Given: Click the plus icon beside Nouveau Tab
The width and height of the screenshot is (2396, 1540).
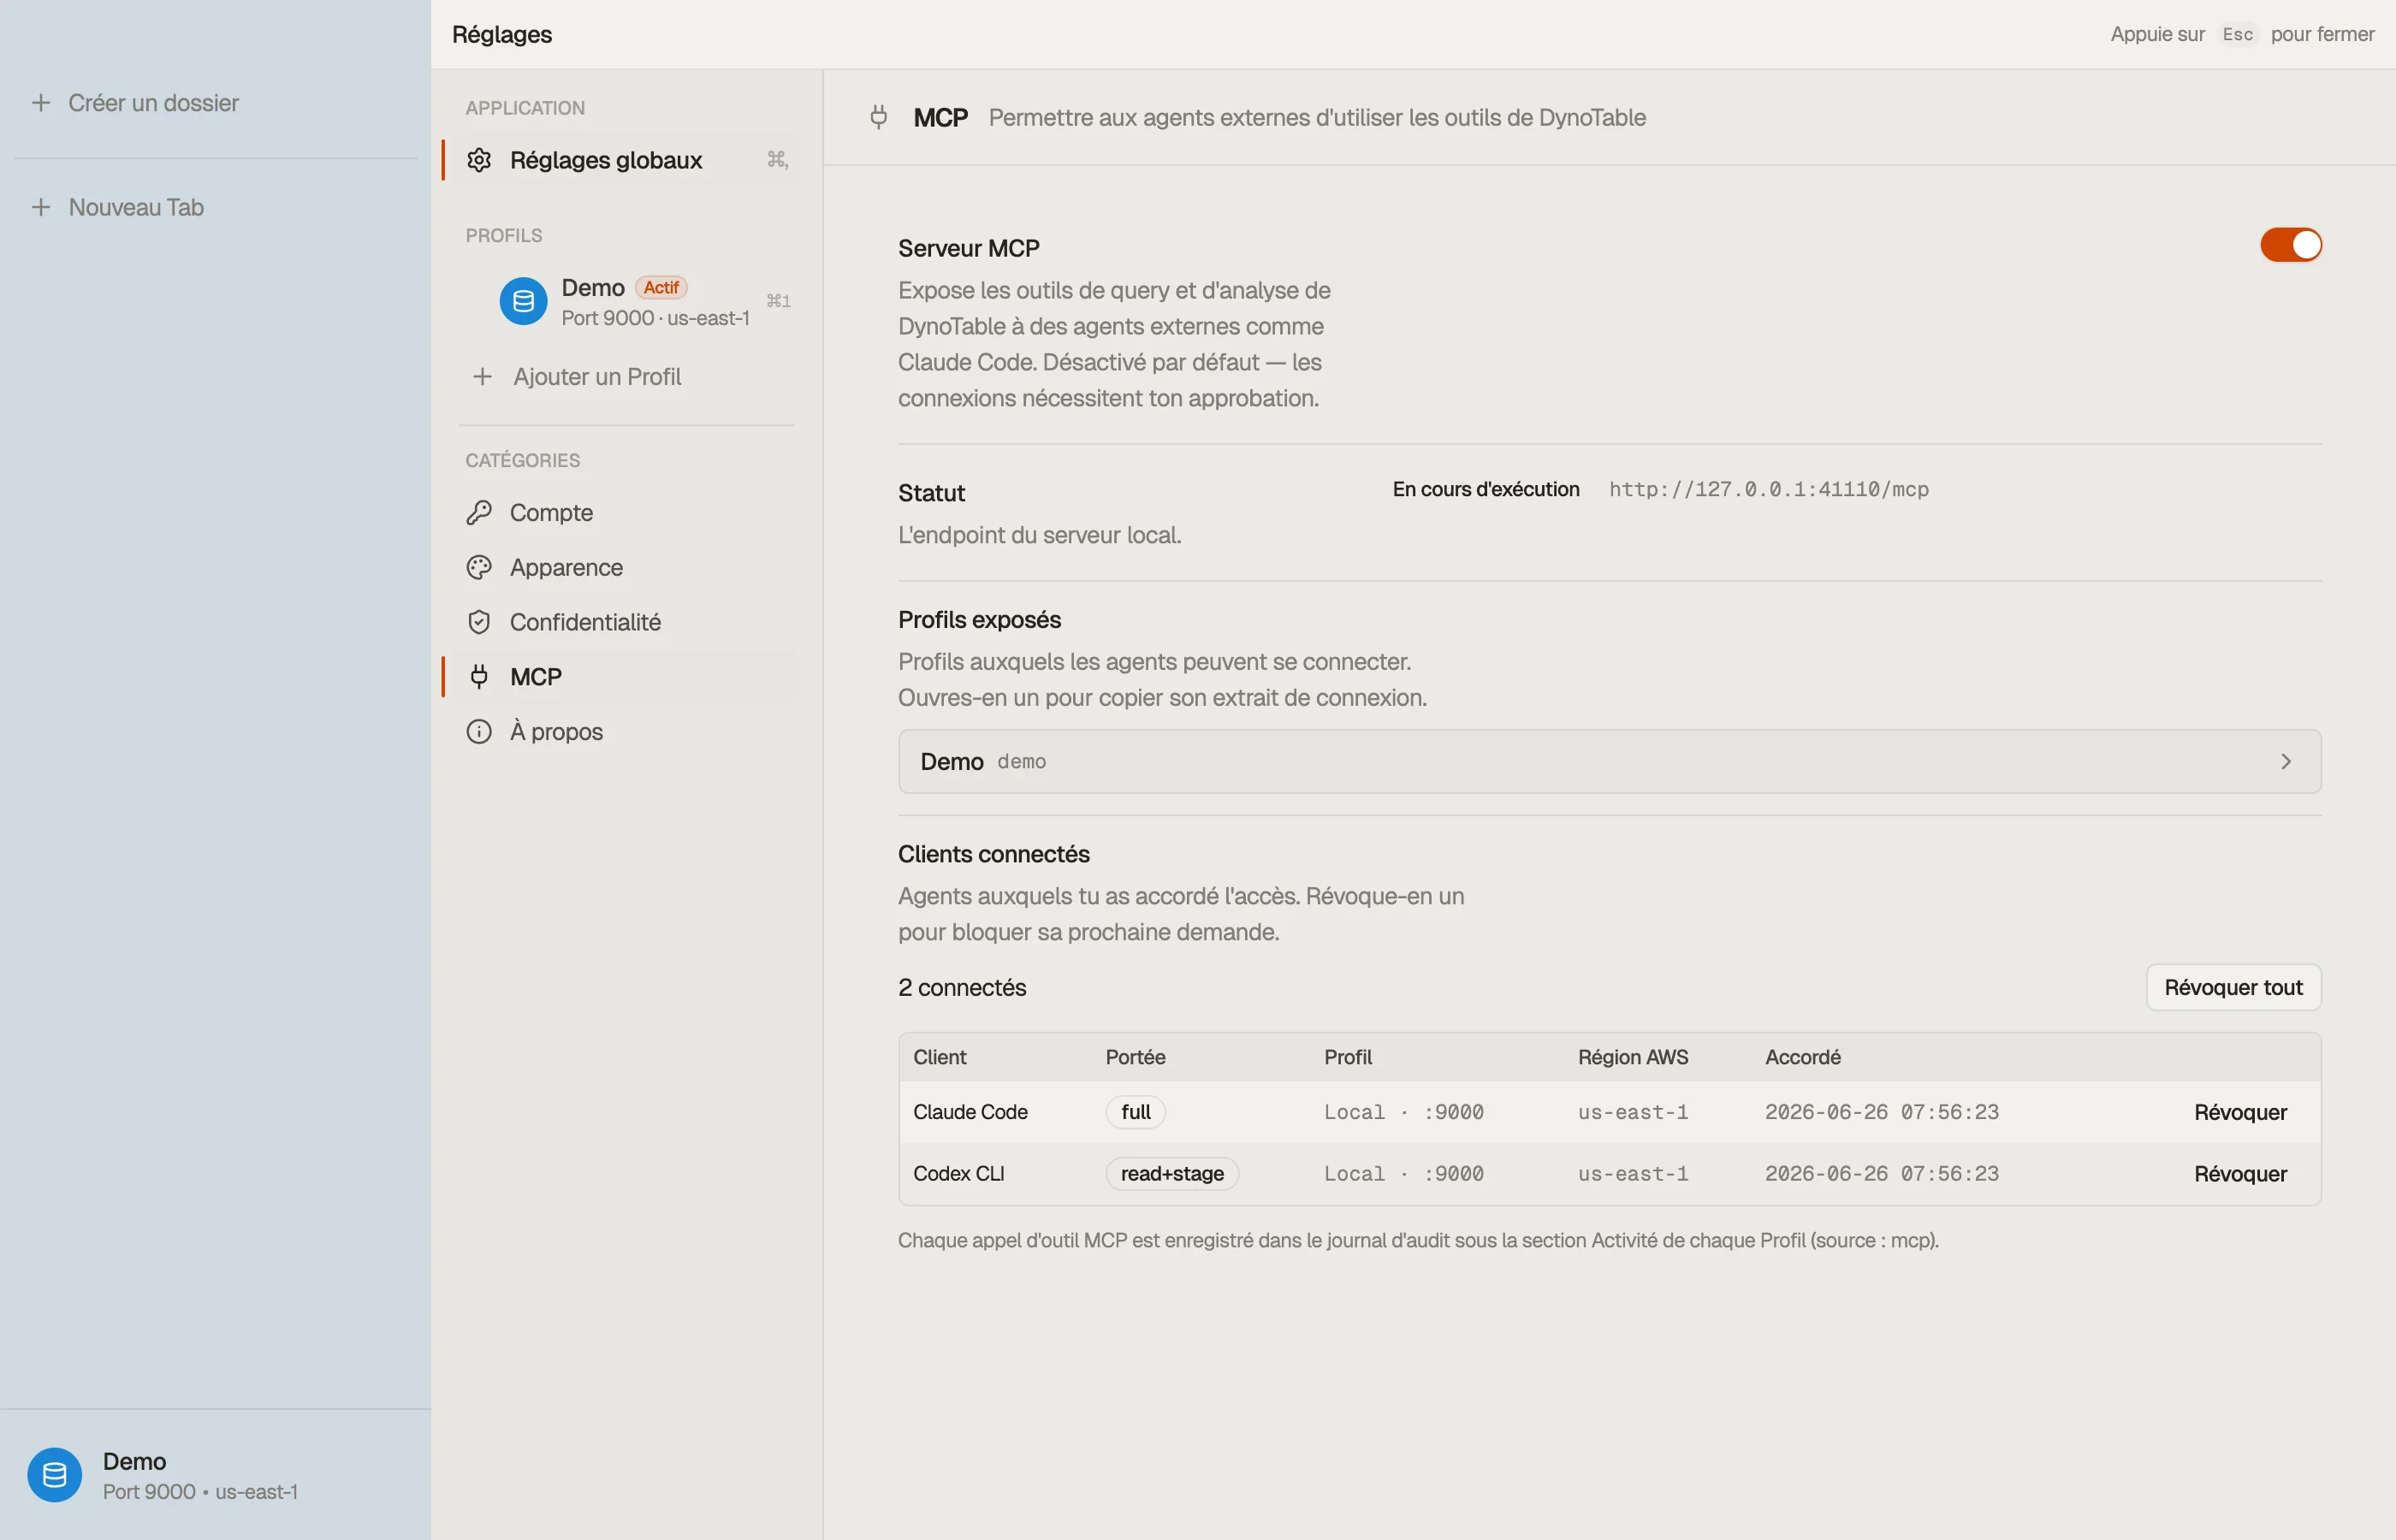Looking at the screenshot, I should point(41,207).
